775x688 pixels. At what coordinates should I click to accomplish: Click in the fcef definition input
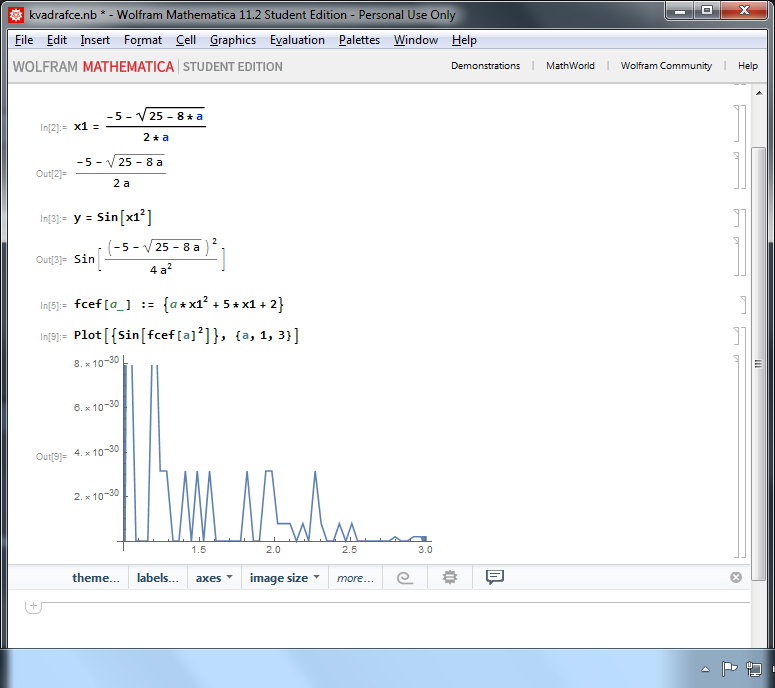(178, 304)
